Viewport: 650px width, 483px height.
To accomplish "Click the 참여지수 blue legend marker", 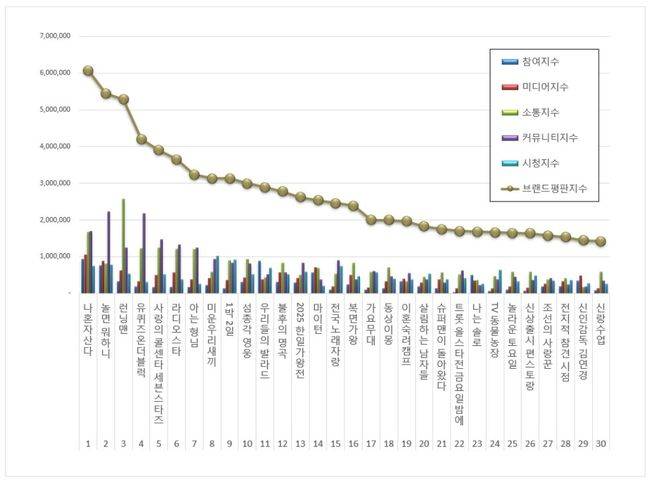I will click(510, 62).
